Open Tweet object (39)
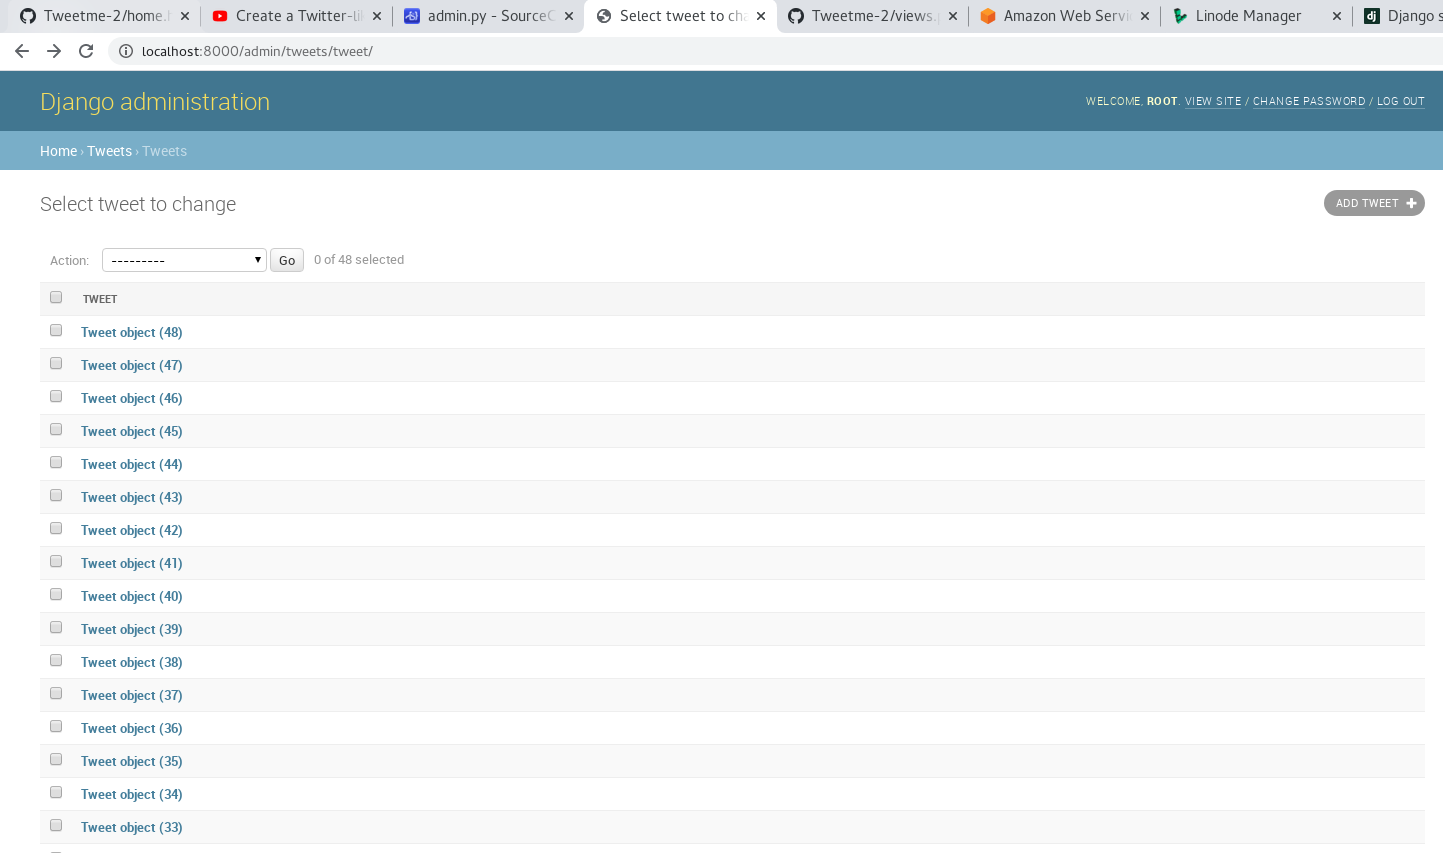Screen dimensions: 1443x853 pyautogui.click(x=132, y=629)
